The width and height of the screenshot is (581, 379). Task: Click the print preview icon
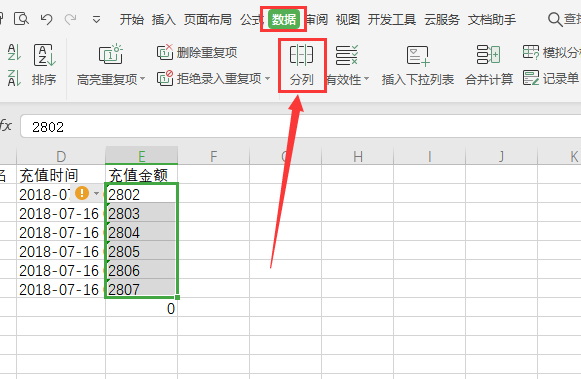pos(21,19)
